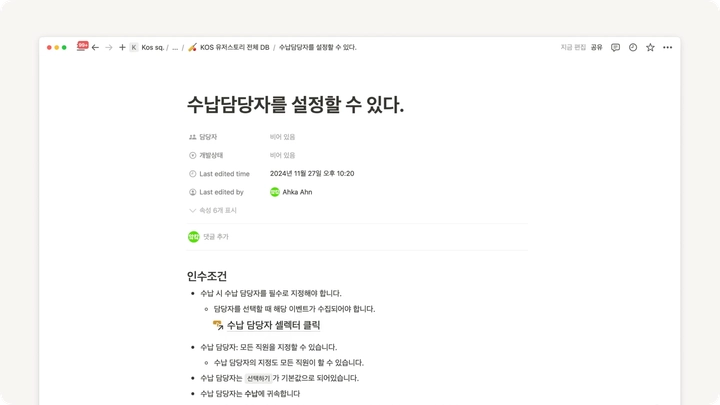Click the Last edited by person icon

click(x=192, y=192)
